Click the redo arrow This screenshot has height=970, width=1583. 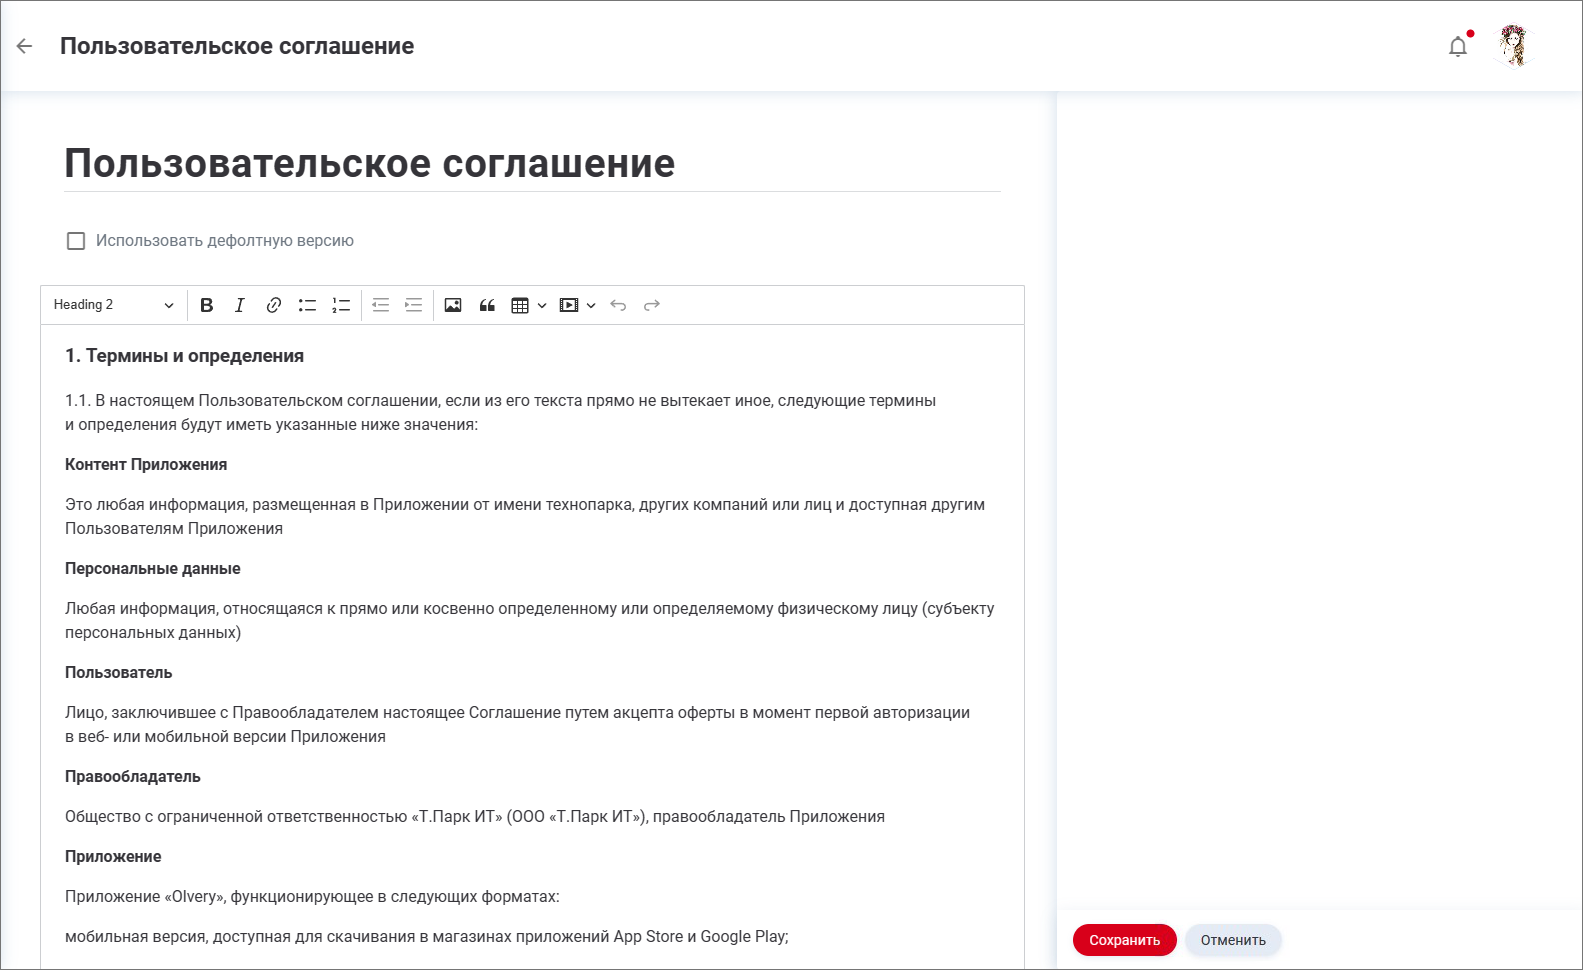point(652,305)
